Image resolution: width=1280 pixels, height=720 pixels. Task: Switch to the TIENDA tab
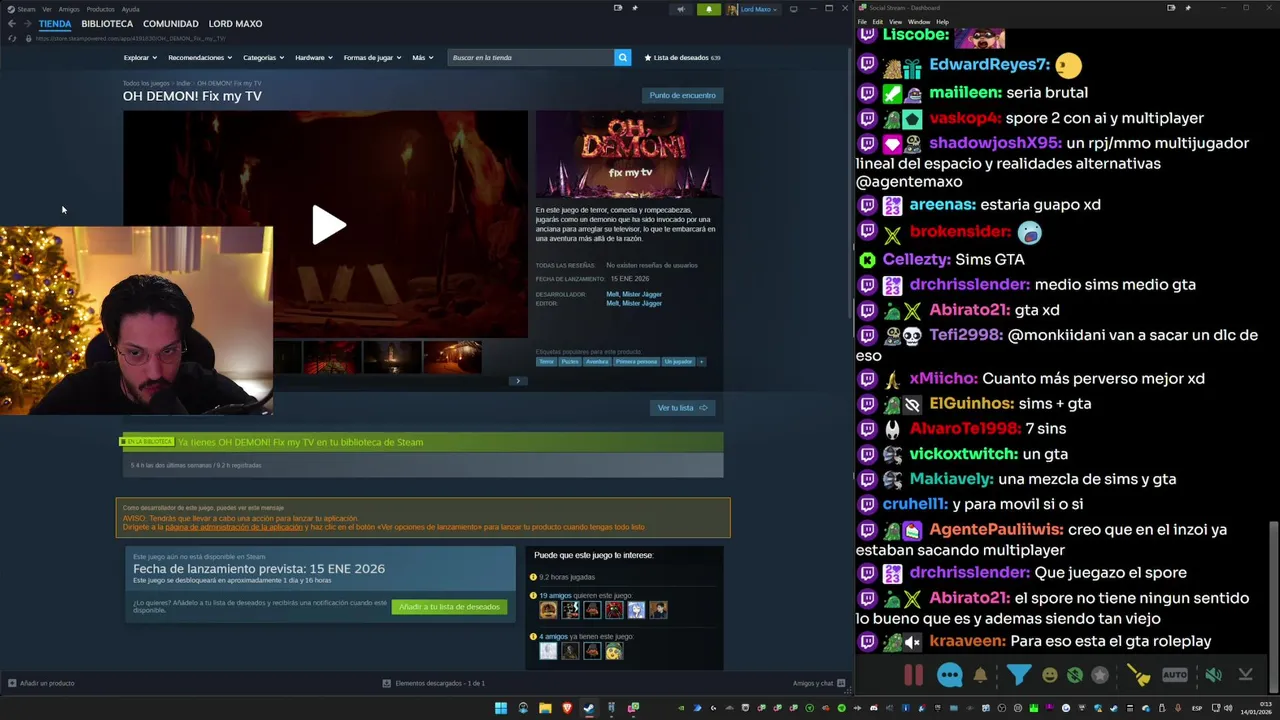coord(55,24)
